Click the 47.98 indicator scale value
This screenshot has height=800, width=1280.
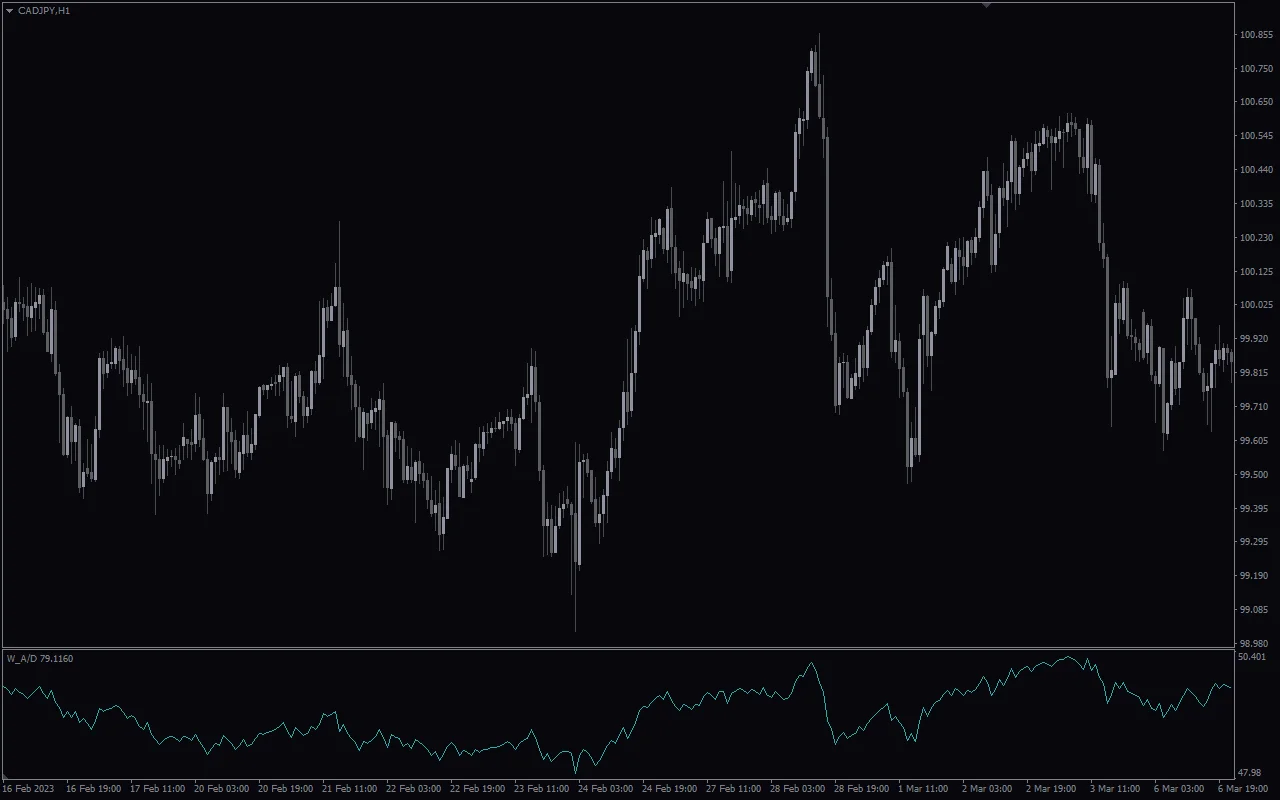[1249, 772]
